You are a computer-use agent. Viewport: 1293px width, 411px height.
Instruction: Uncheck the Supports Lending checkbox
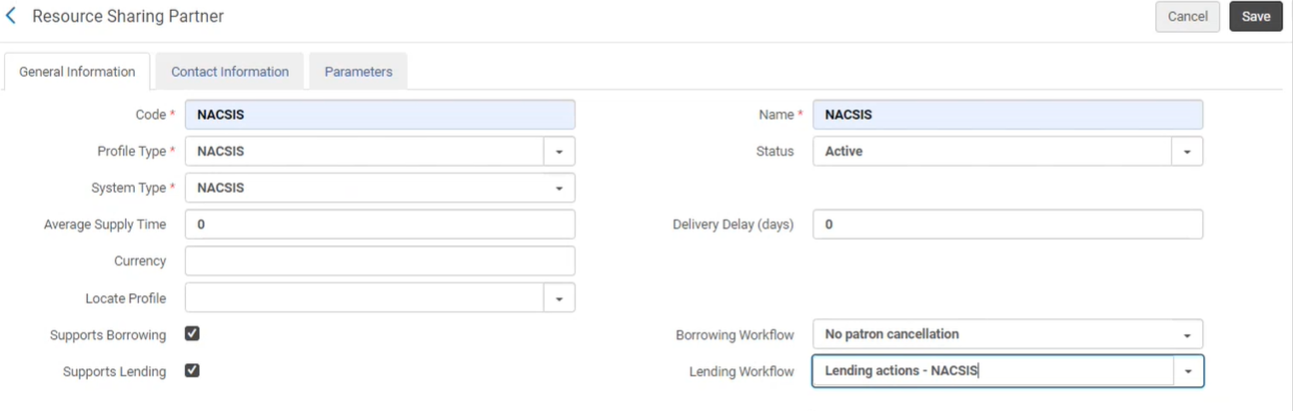click(x=192, y=370)
